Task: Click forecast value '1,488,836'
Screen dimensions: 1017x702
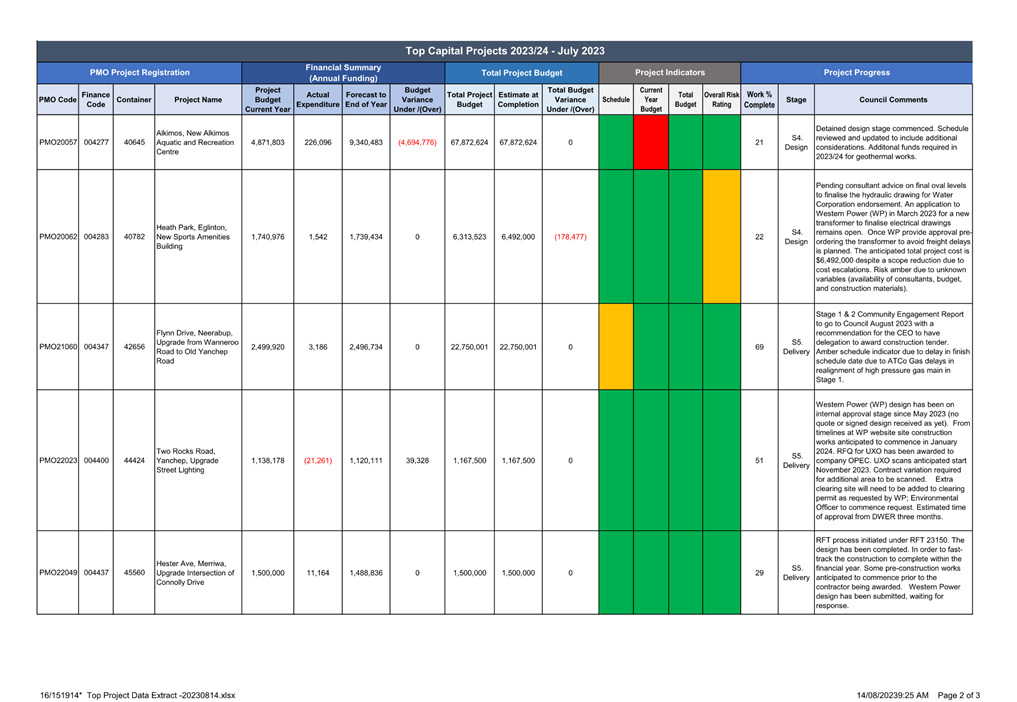Action: point(366,573)
